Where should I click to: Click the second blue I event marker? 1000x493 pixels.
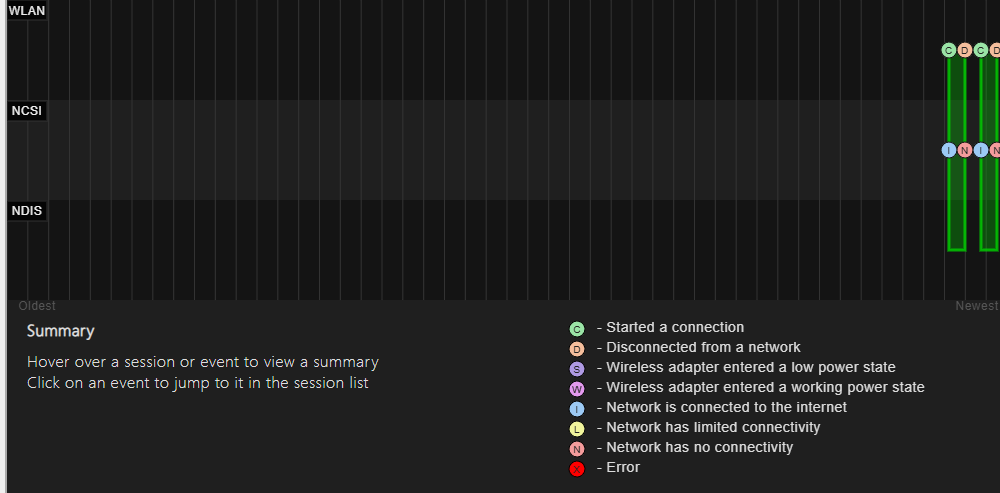tap(981, 150)
